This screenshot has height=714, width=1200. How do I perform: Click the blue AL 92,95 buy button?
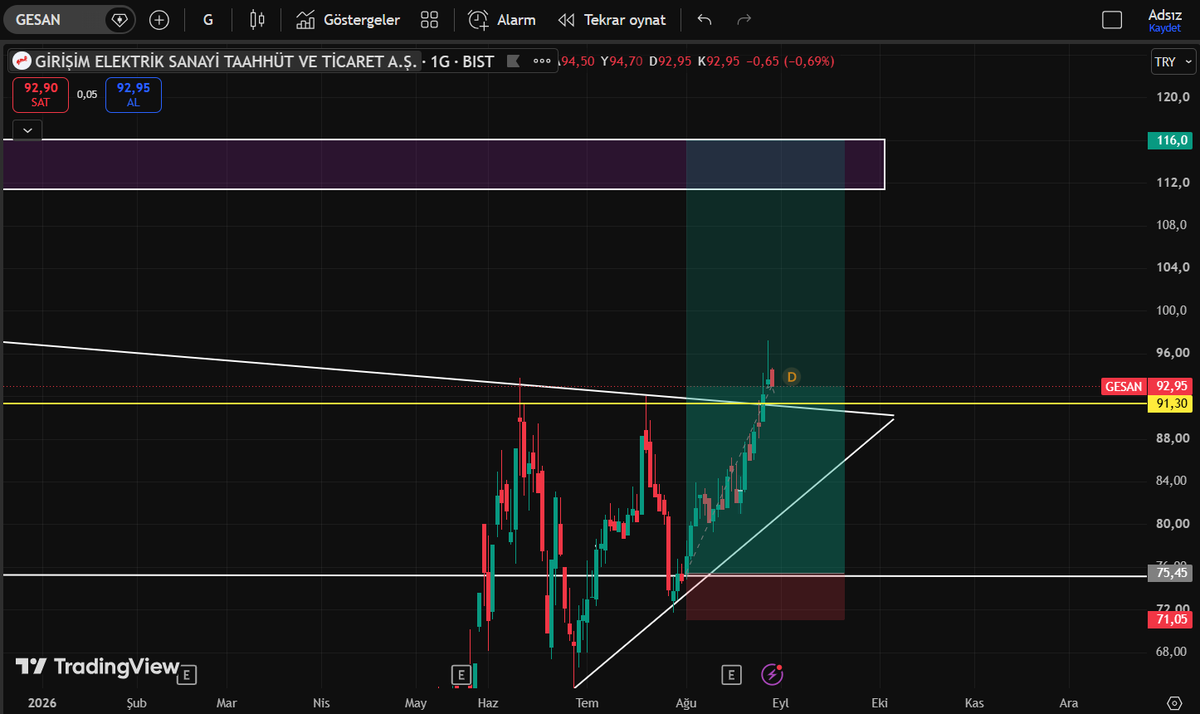(x=133, y=94)
